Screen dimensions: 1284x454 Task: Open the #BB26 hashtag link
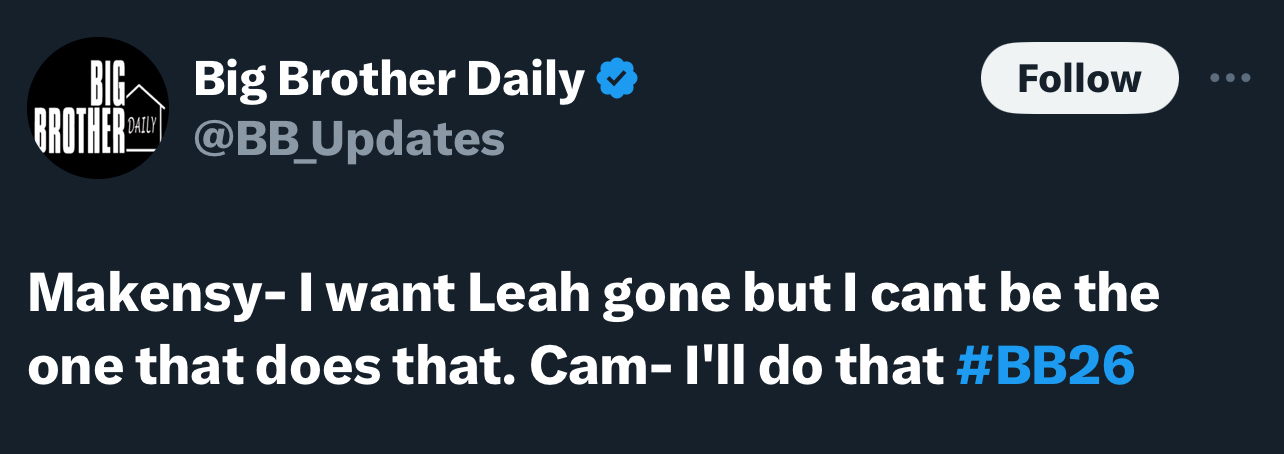1045,366
